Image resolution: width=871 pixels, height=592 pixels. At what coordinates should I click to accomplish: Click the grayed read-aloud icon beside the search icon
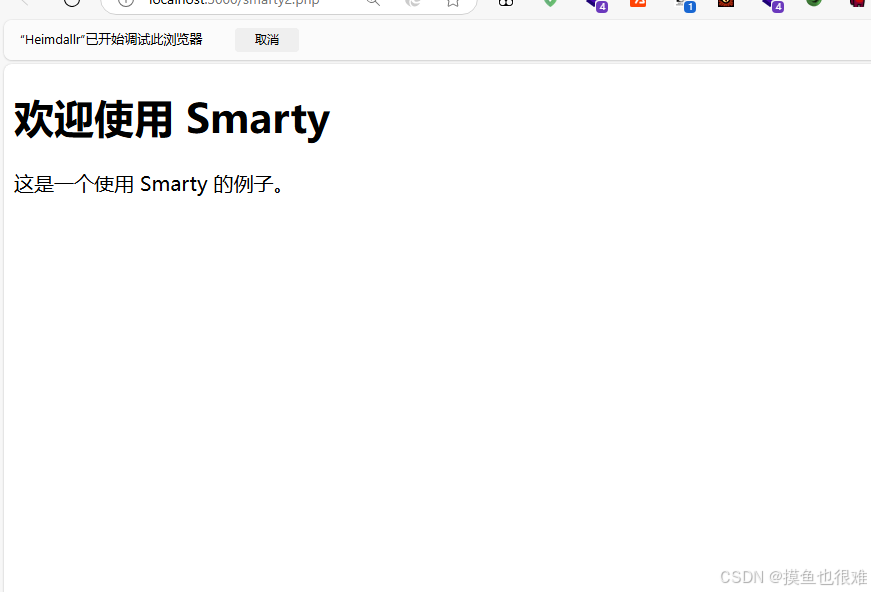coord(412,3)
